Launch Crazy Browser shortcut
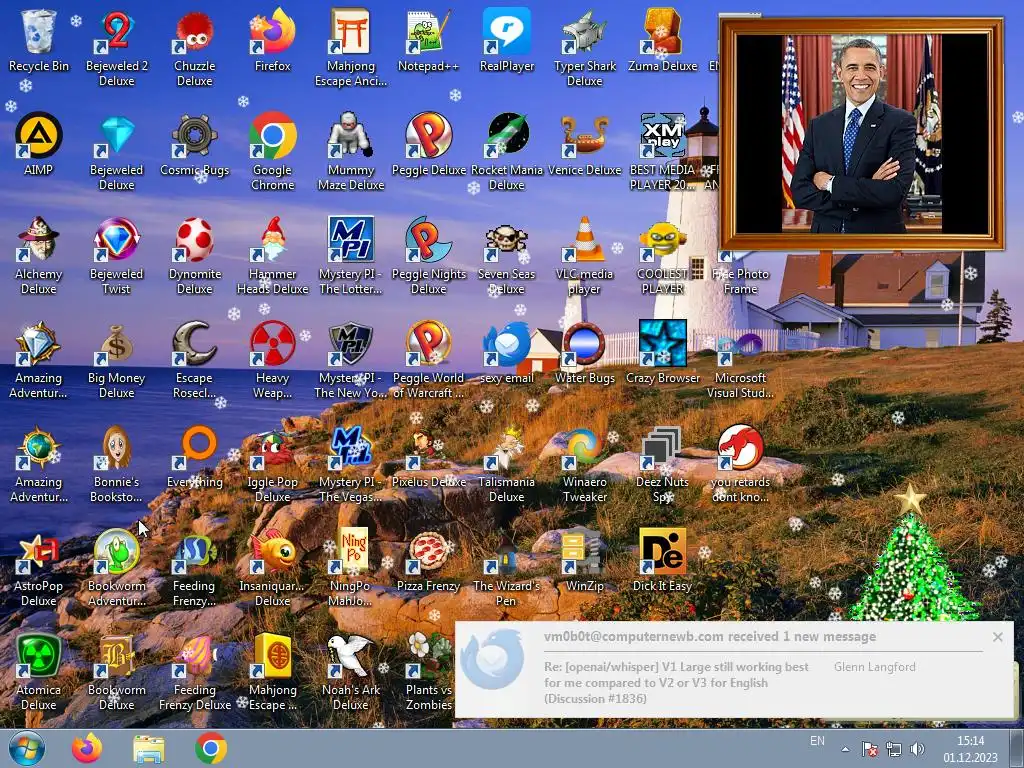 tap(662, 352)
